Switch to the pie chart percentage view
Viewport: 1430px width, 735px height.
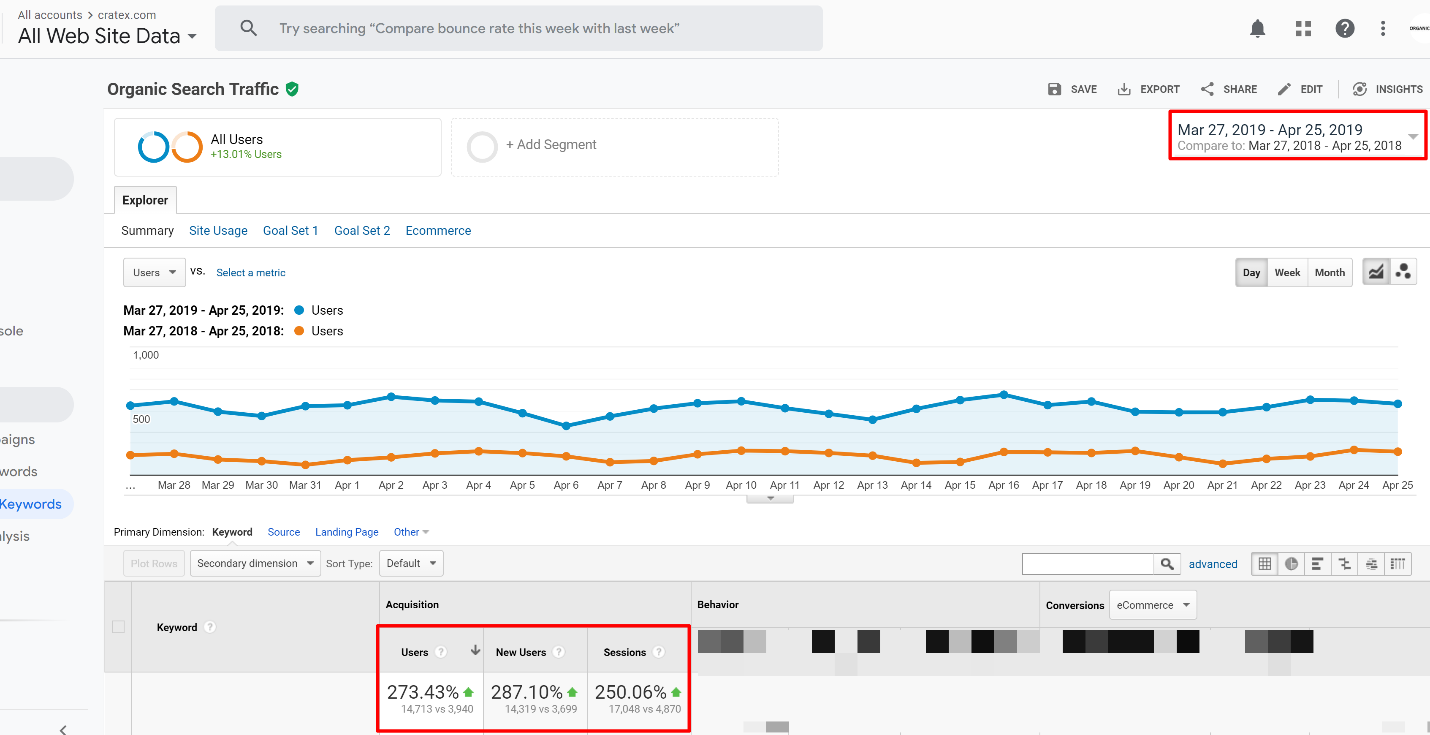coord(1292,564)
